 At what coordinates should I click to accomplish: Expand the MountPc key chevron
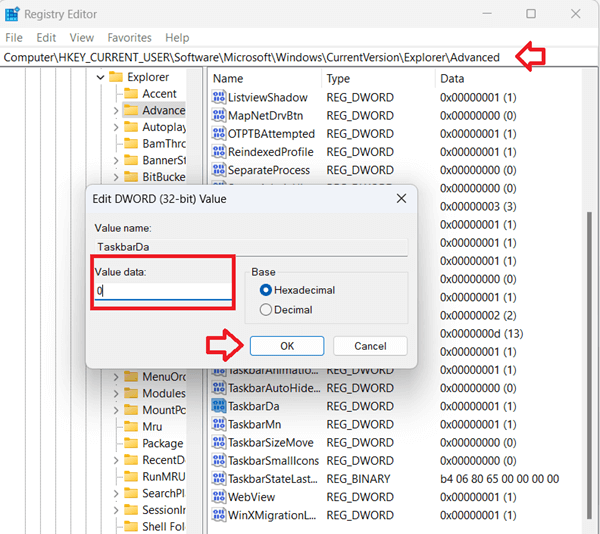coord(116,410)
